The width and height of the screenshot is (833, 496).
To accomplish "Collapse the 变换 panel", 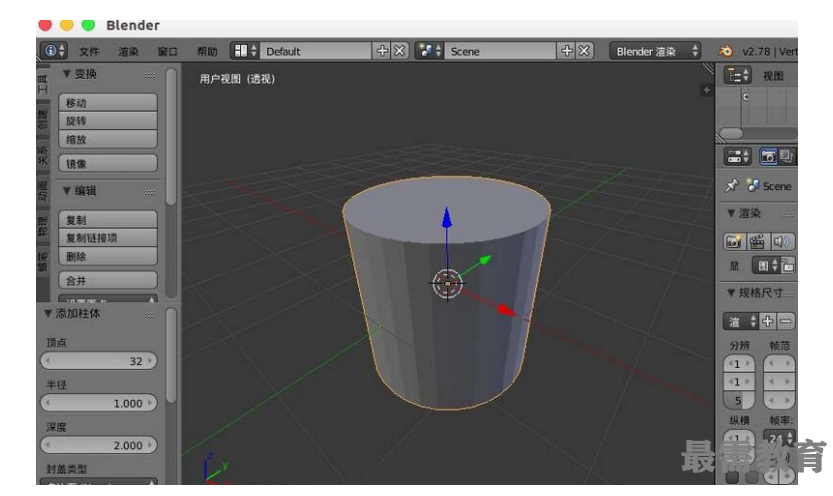I will [66, 74].
